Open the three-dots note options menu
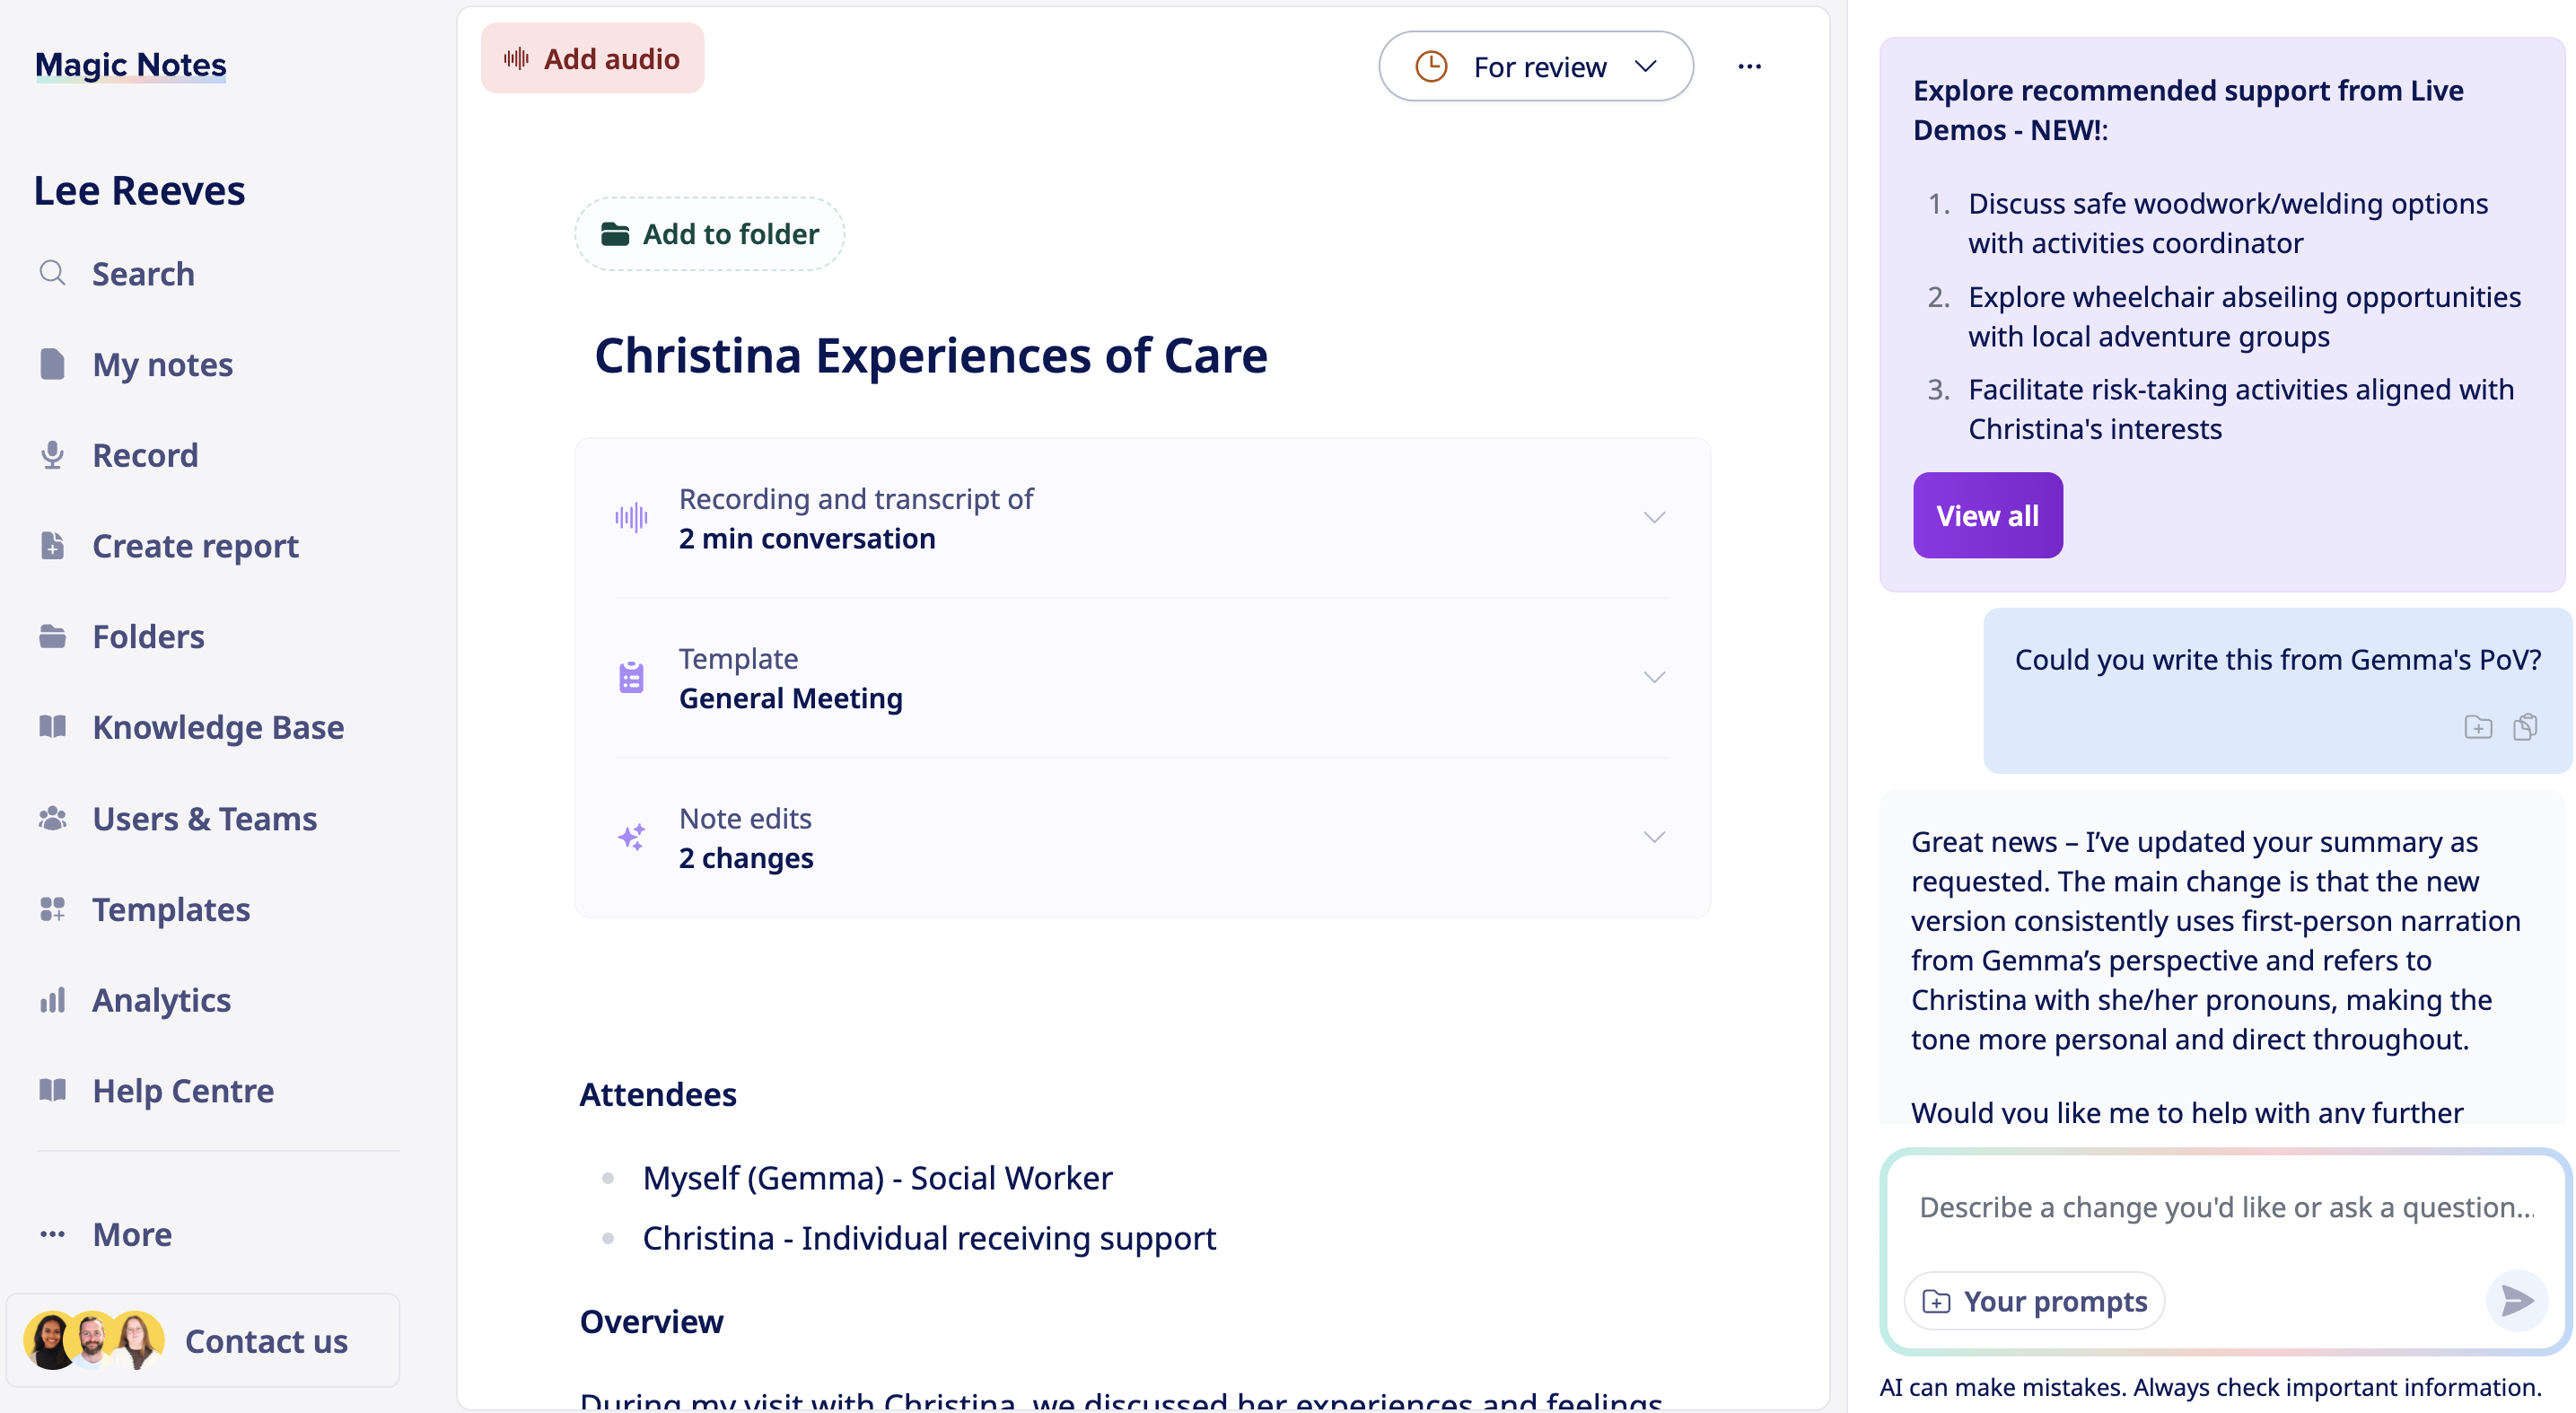The width and height of the screenshot is (2576, 1413). (1749, 67)
